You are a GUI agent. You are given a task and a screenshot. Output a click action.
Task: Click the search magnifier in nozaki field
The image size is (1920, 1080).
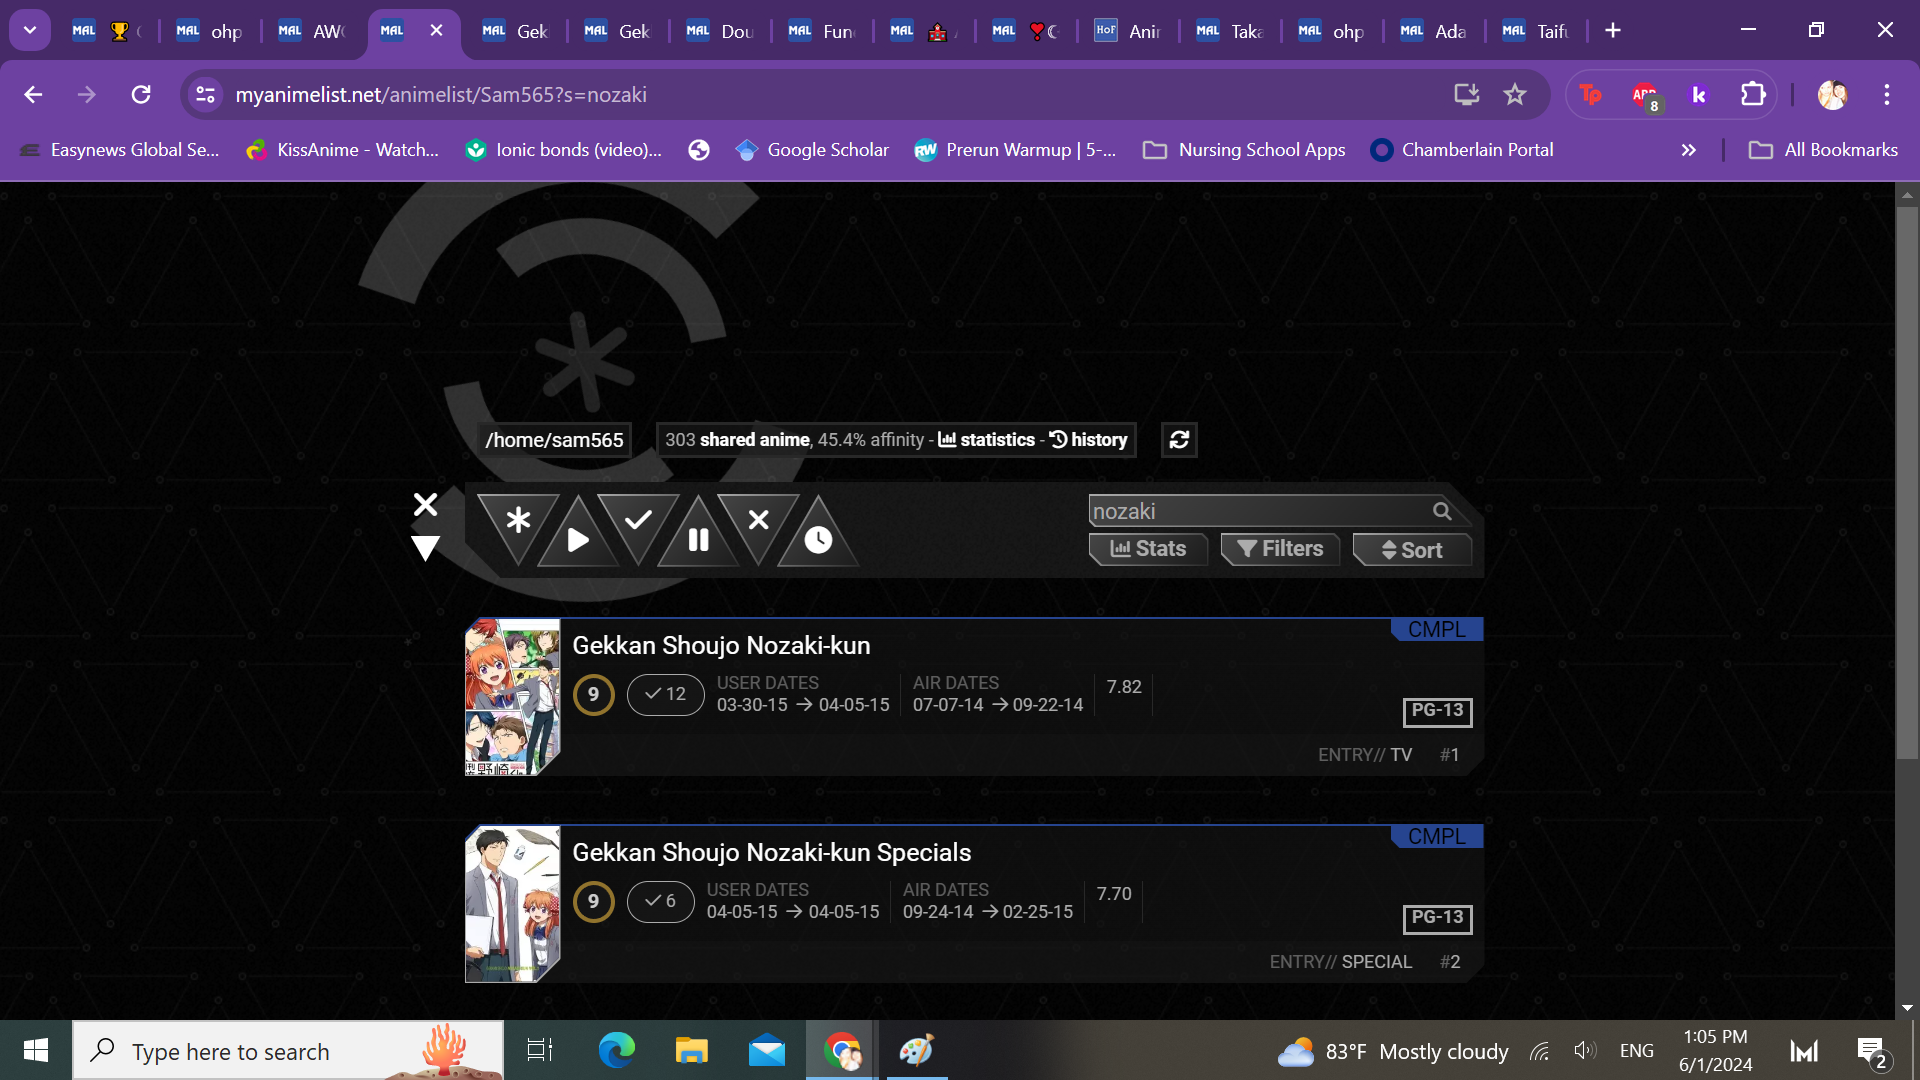tap(1441, 512)
